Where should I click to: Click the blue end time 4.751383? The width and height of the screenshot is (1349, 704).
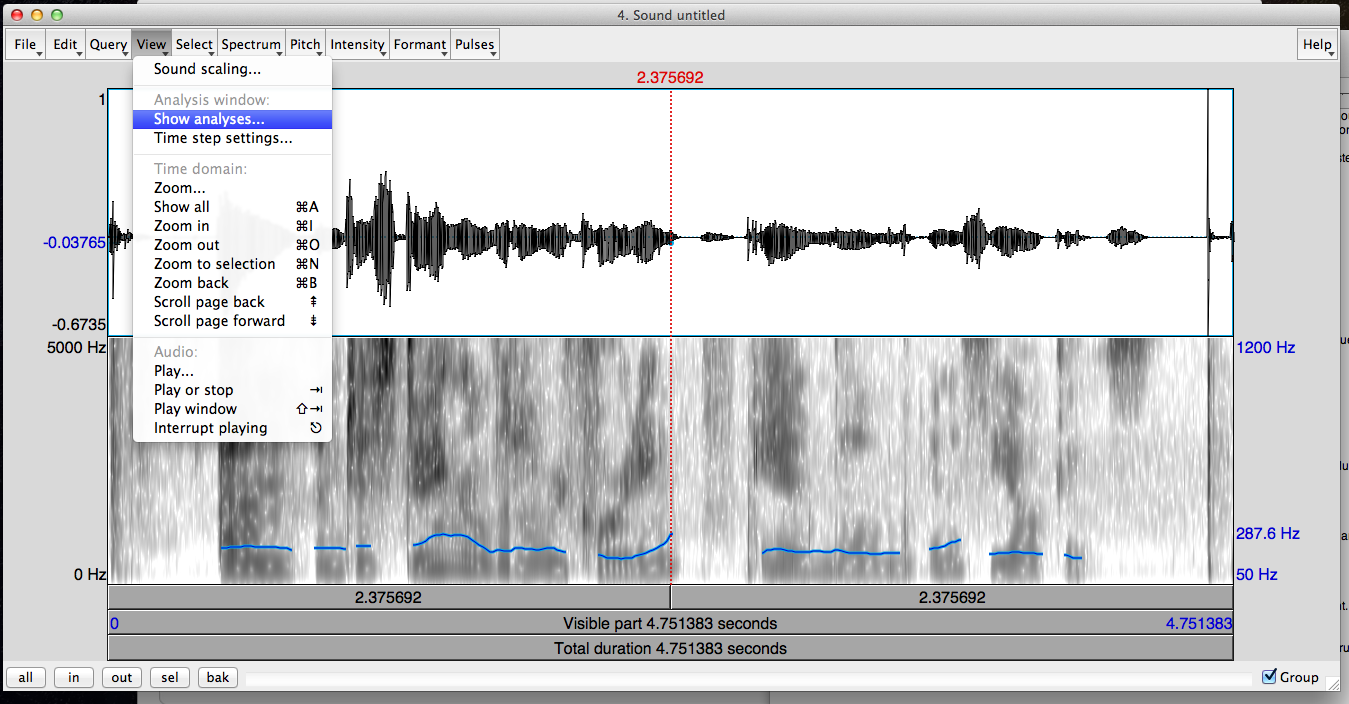pyautogui.click(x=1199, y=624)
